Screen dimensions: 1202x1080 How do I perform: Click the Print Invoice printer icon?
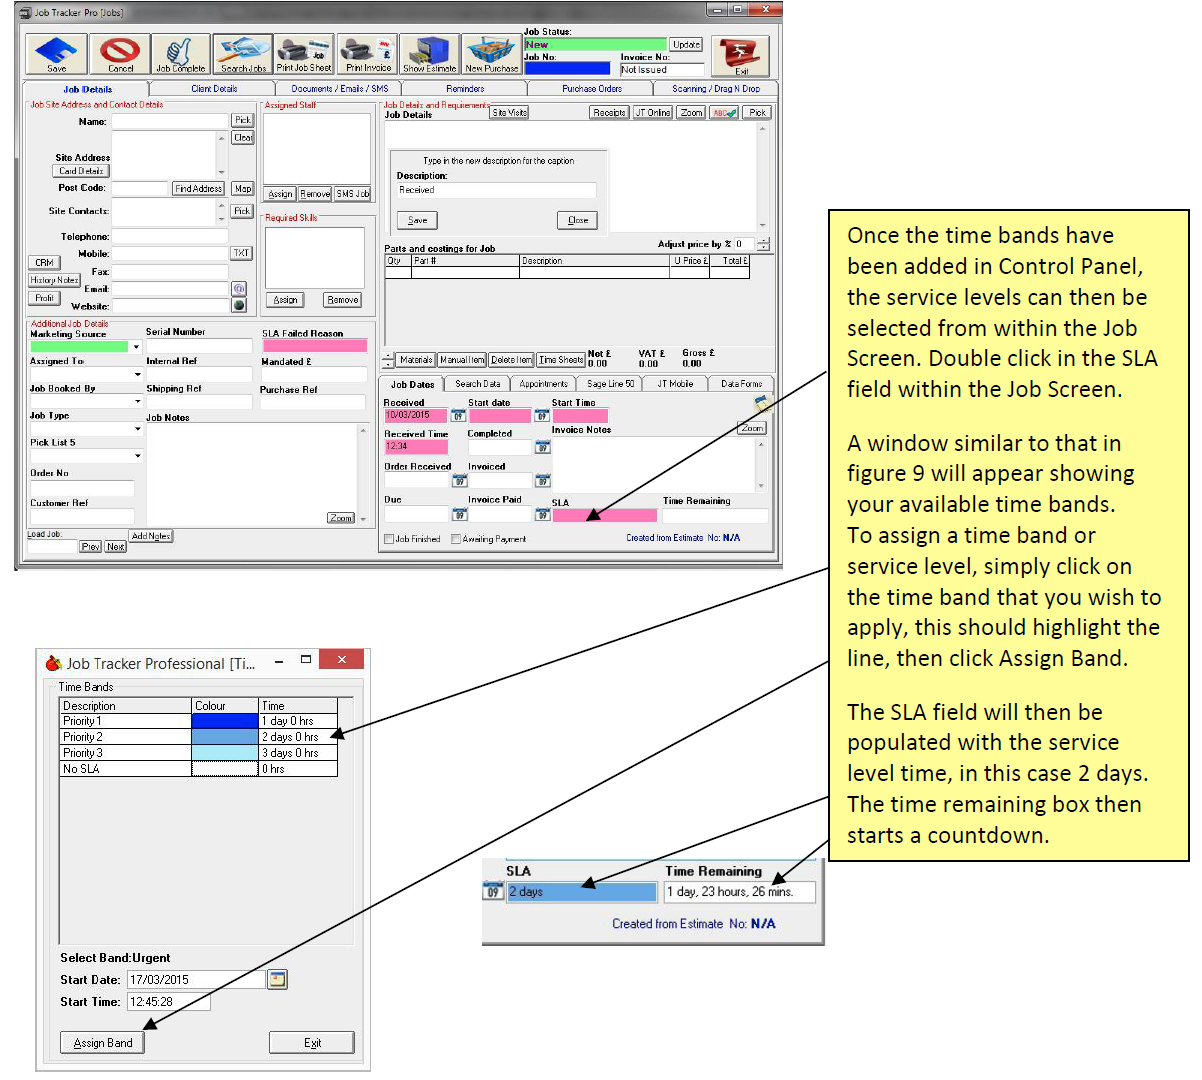(x=368, y=54)
